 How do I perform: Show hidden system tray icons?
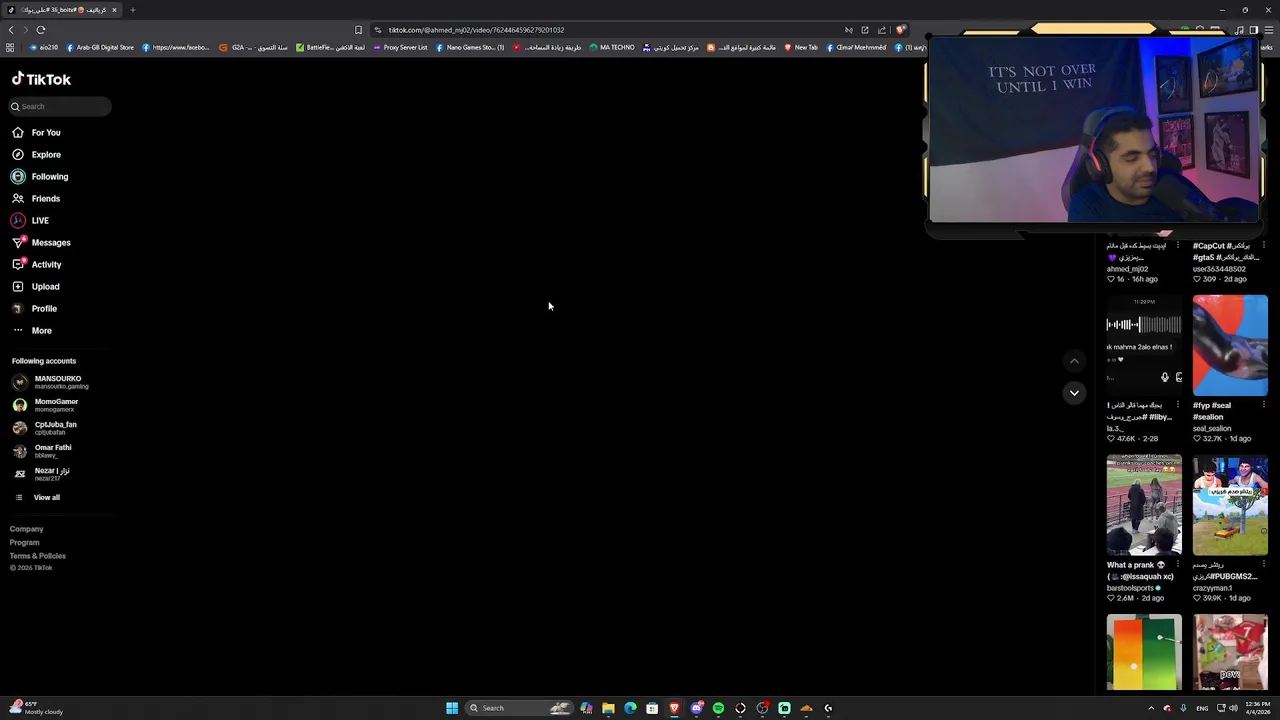1151,708
